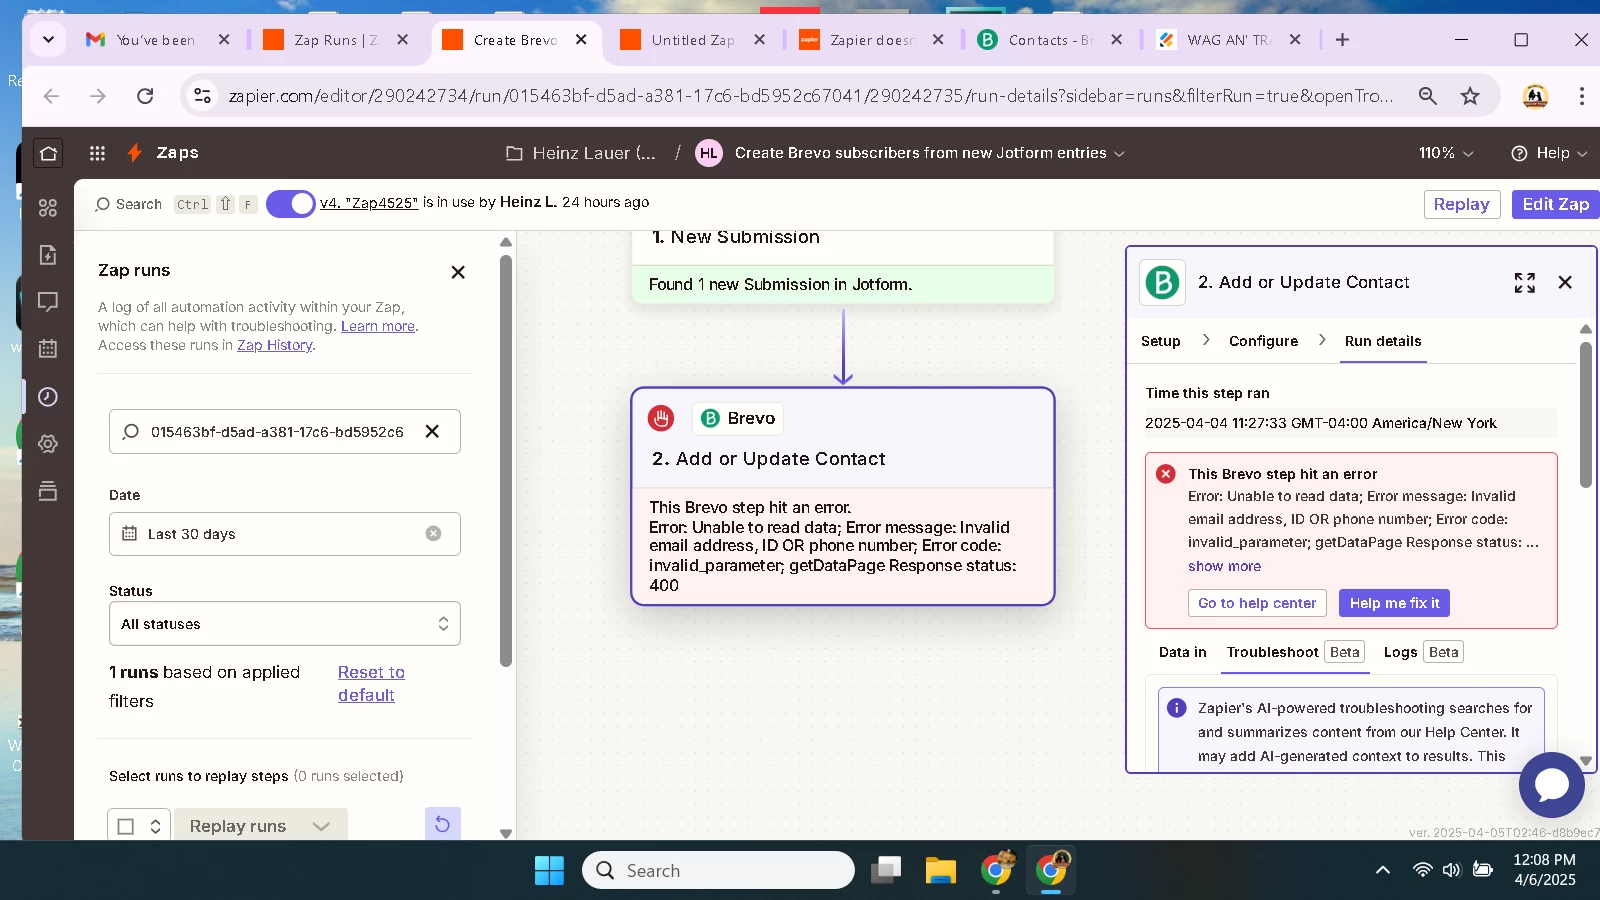Switch to the Run details tab
This screenshot has height=900, width=1600.
(x=1382, y=341)
